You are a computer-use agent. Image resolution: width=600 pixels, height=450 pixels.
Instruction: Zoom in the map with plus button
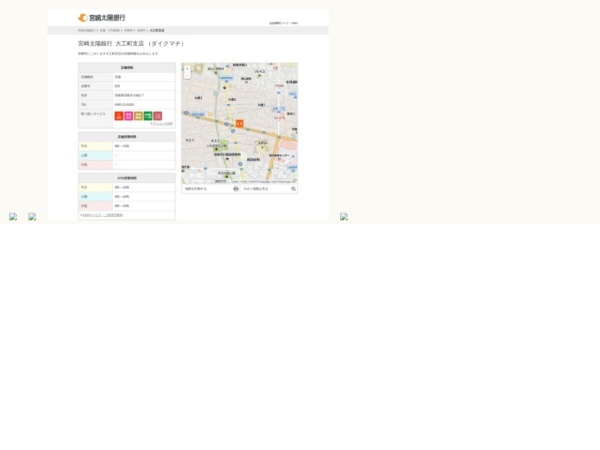[187, 69]
